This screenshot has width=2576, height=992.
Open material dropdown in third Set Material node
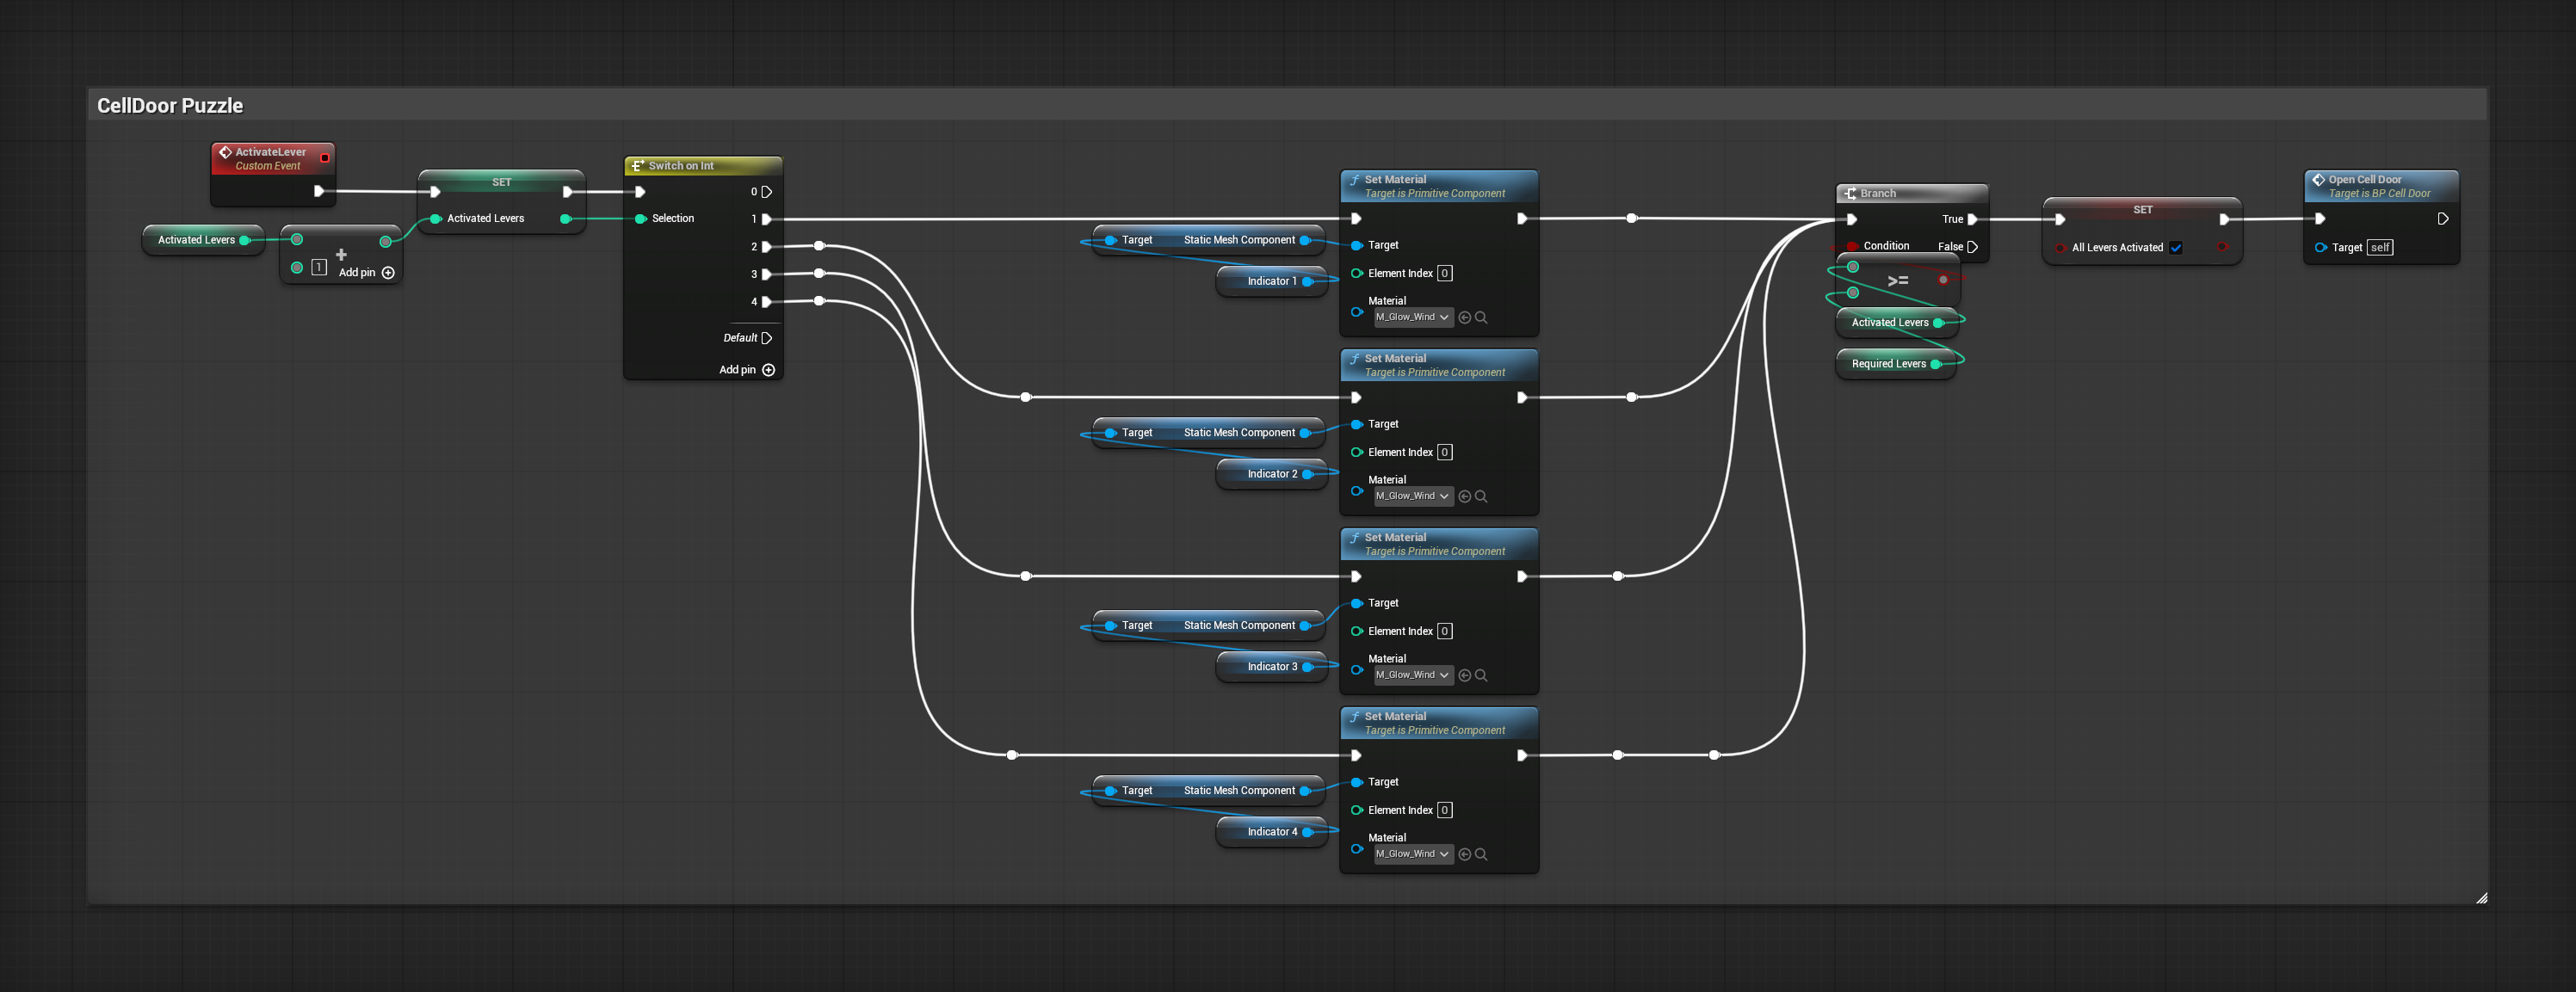coord(1413,675)
